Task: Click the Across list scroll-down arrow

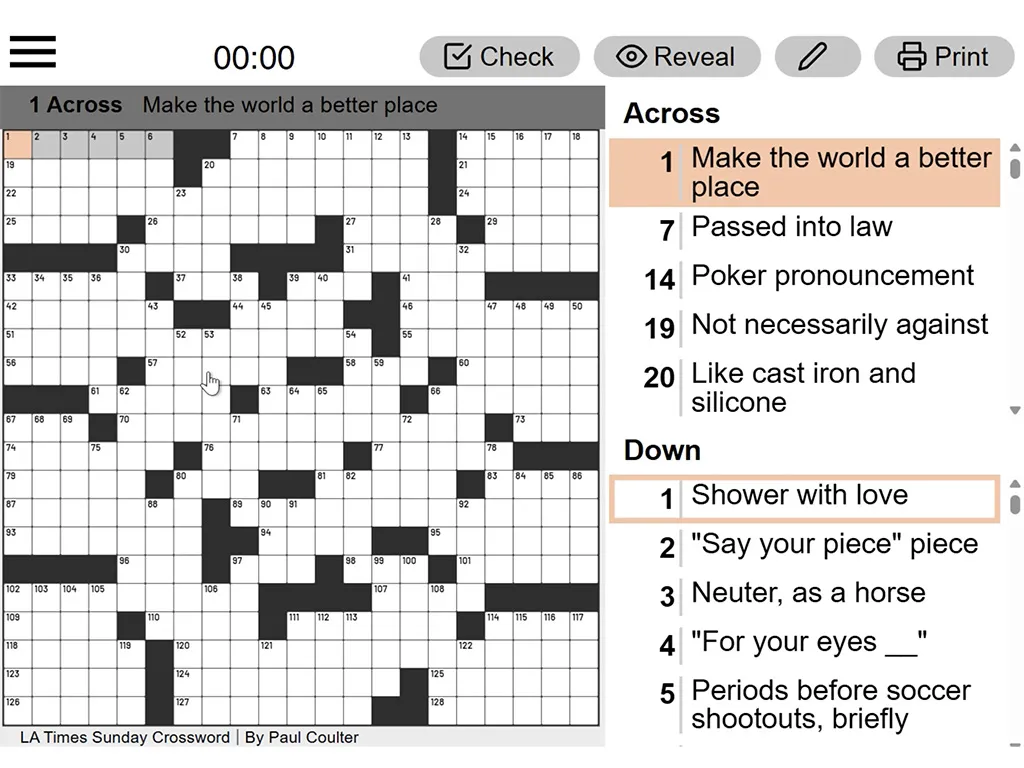Action: coord(1015,410)
